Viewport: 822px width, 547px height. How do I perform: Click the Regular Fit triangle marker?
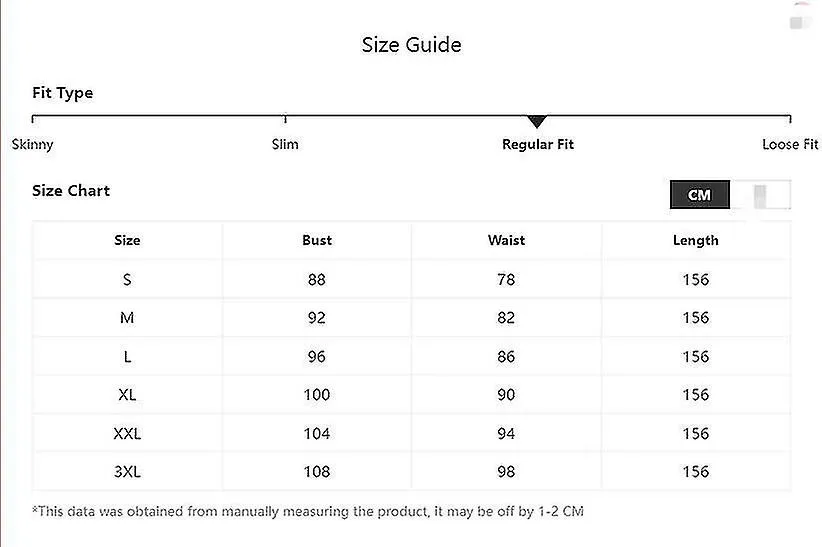click(537, 121)
